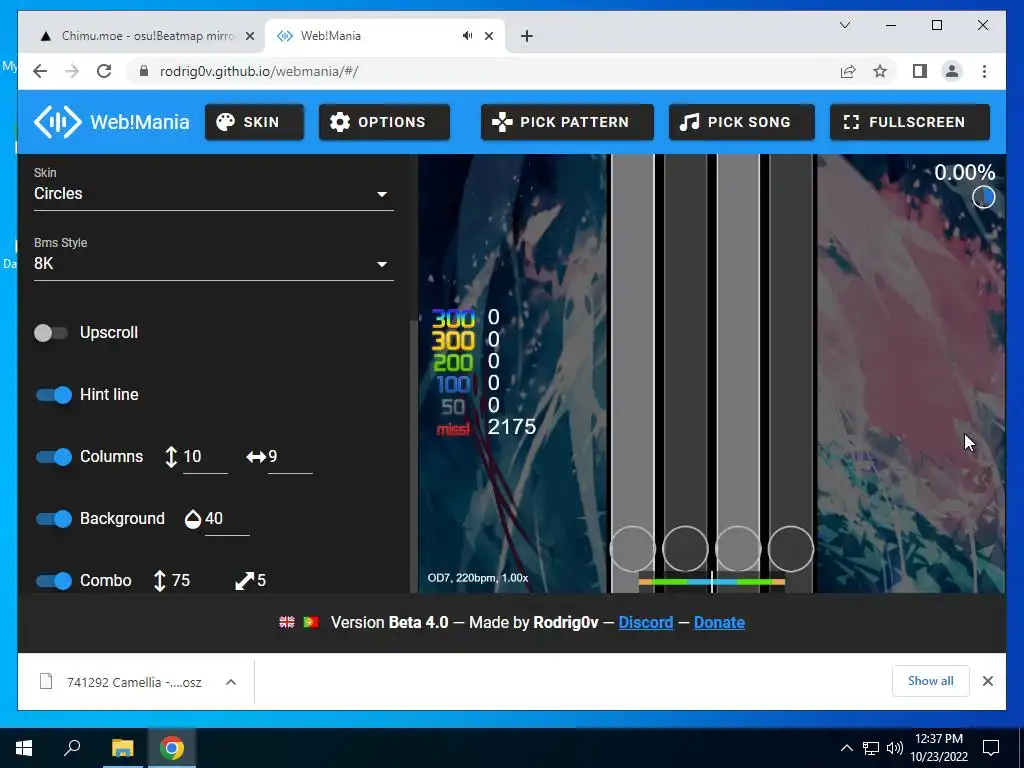This screenshot has width=1024, height=768.
Task: Open File Explorer from taskbar
Action: tap(122, 748)
